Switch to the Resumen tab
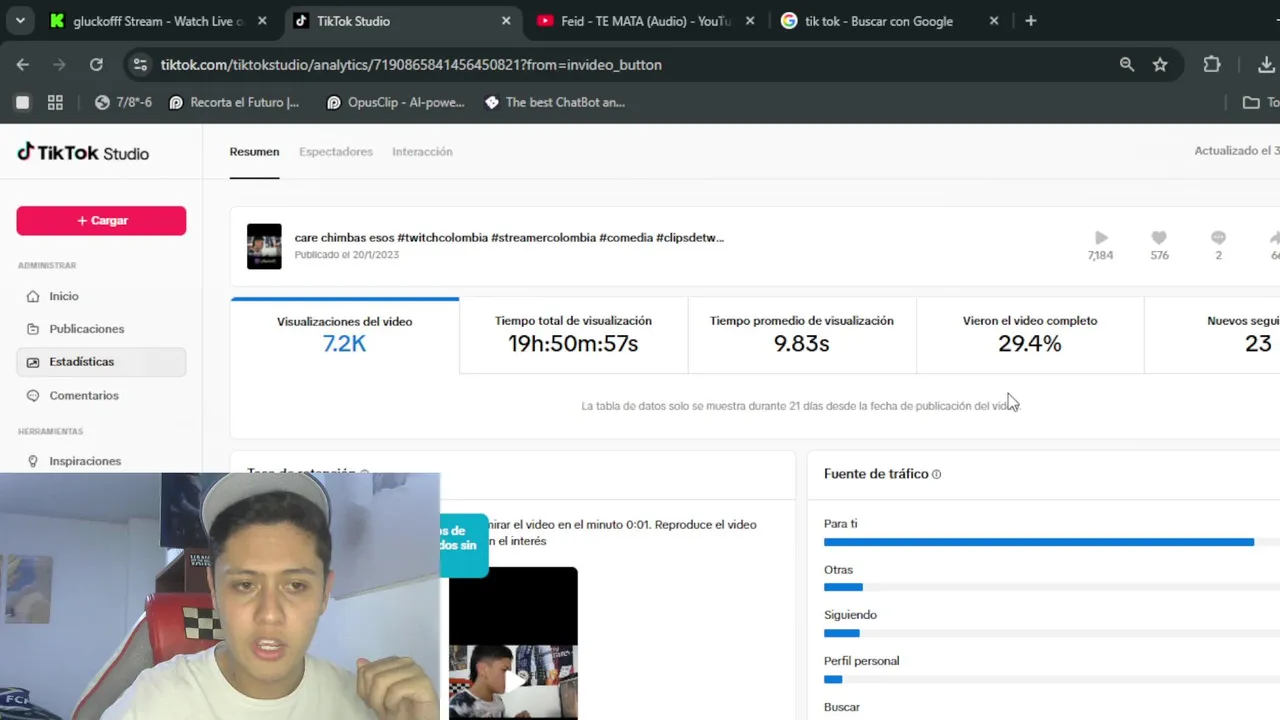This screenshot has width=1280, height=720. click(254, 152)
